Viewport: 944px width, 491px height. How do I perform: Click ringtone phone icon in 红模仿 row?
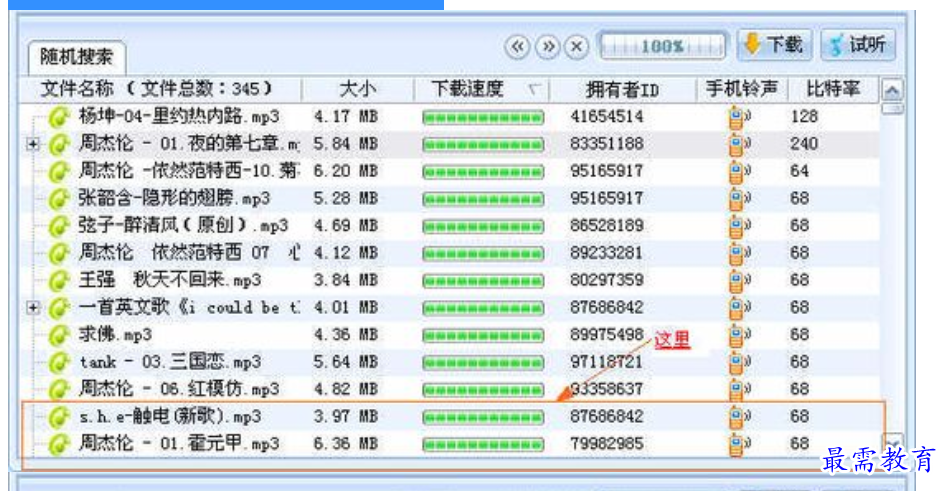pos(739,391)
